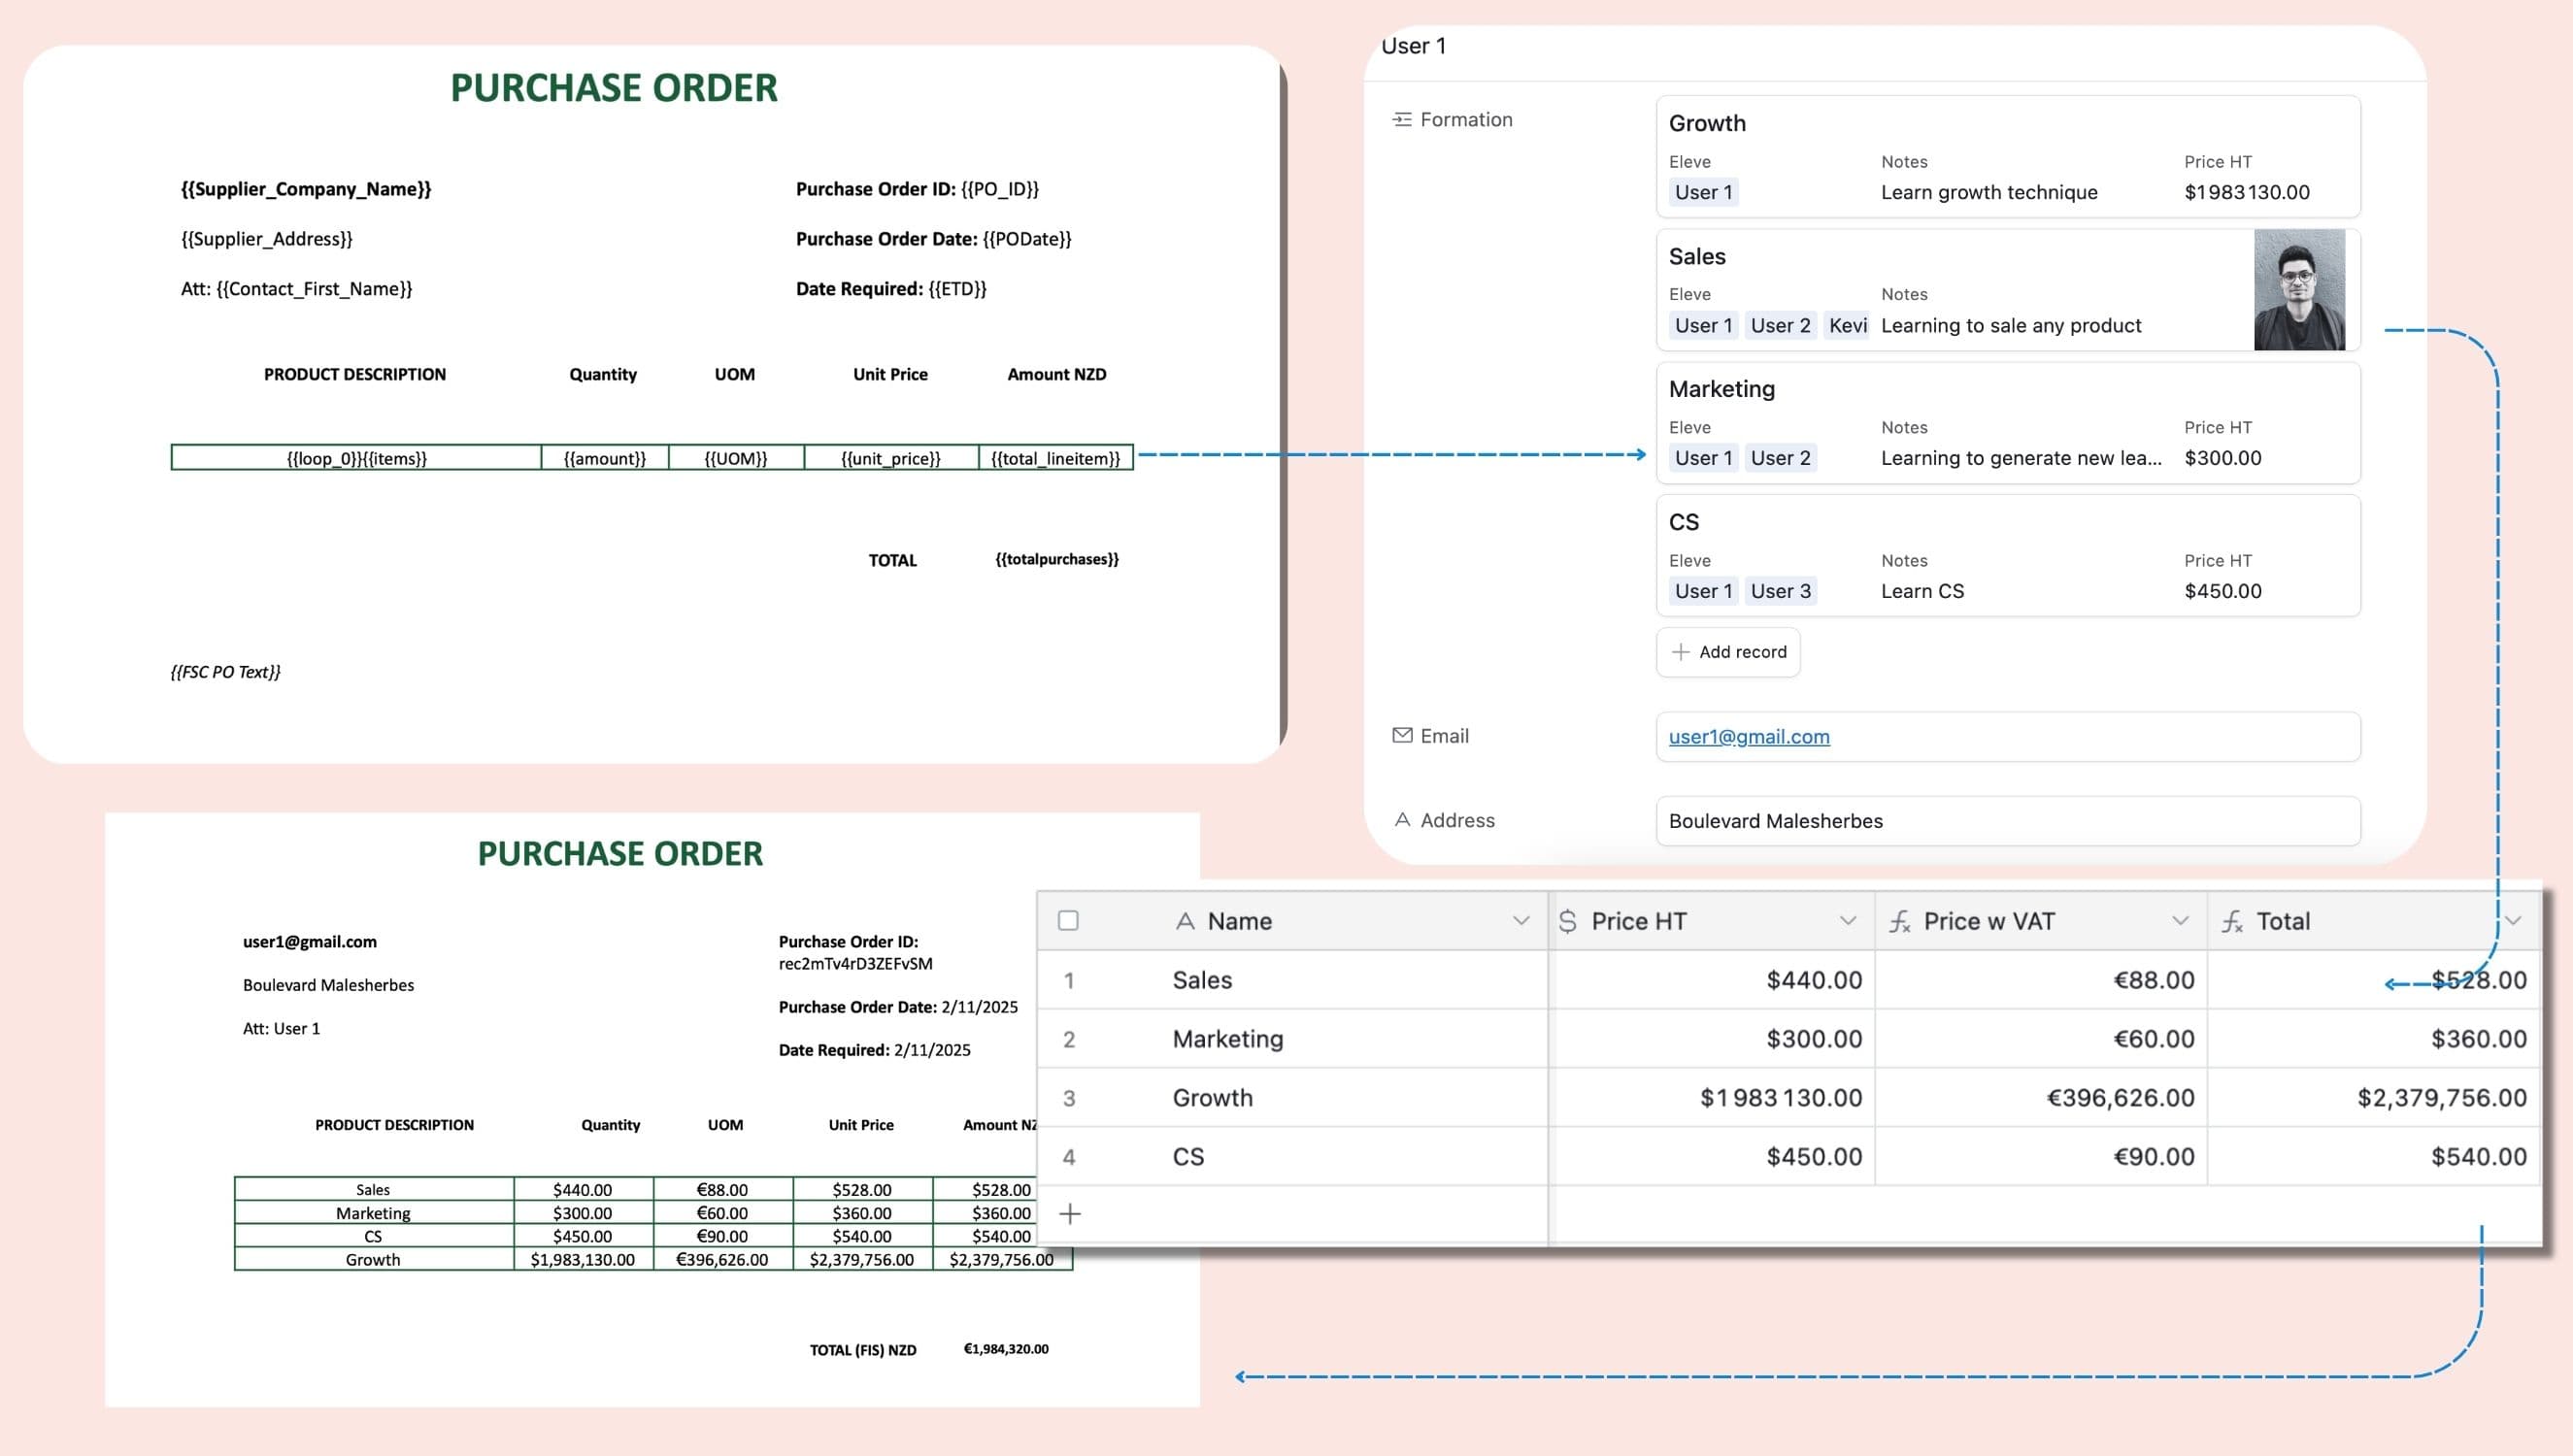Viewport: 2573px width, 1456px height.
Task: Toggle the select-all checkbox in grid header
Action: [x=1070, y=918]
